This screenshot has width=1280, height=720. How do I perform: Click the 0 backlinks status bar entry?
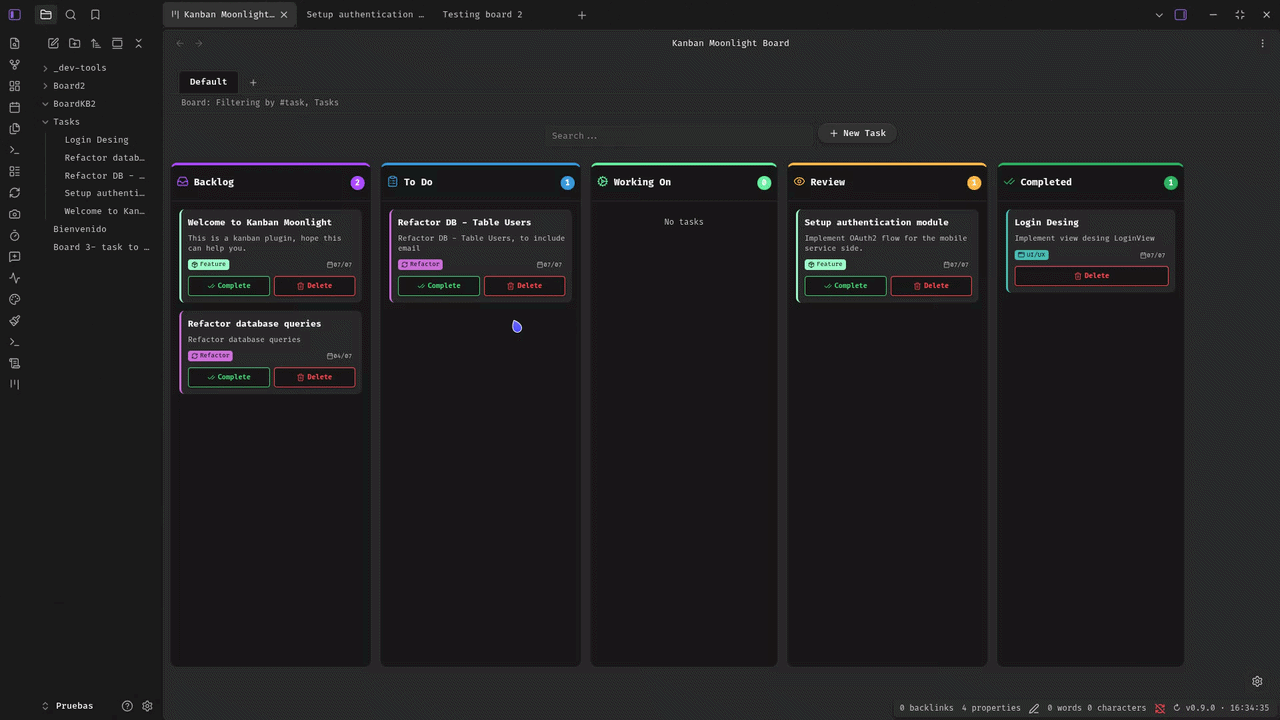tap(926, 708)
